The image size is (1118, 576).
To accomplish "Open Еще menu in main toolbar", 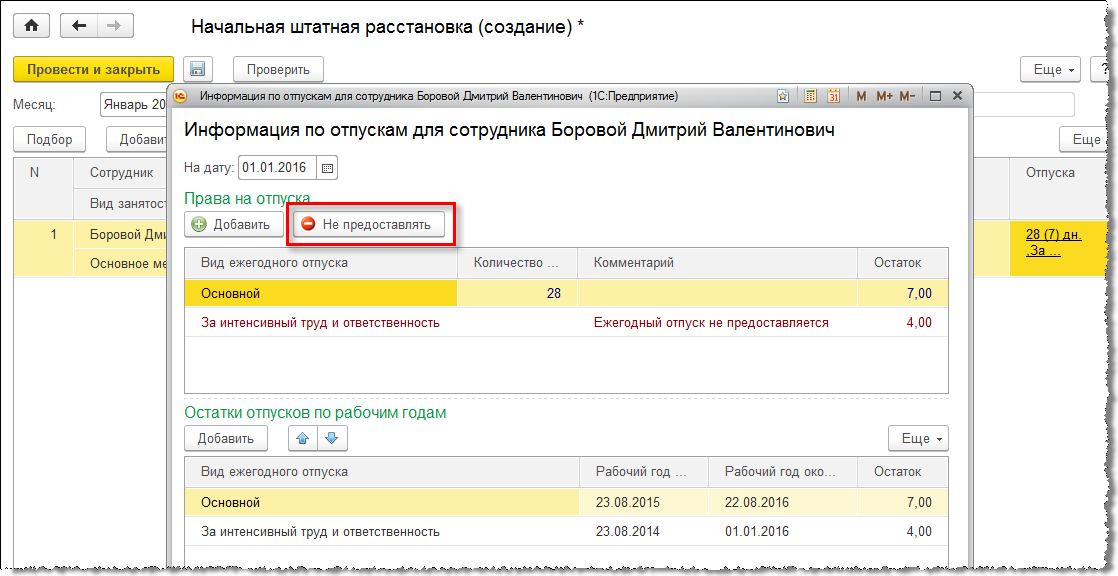I will pos(1050,69).
